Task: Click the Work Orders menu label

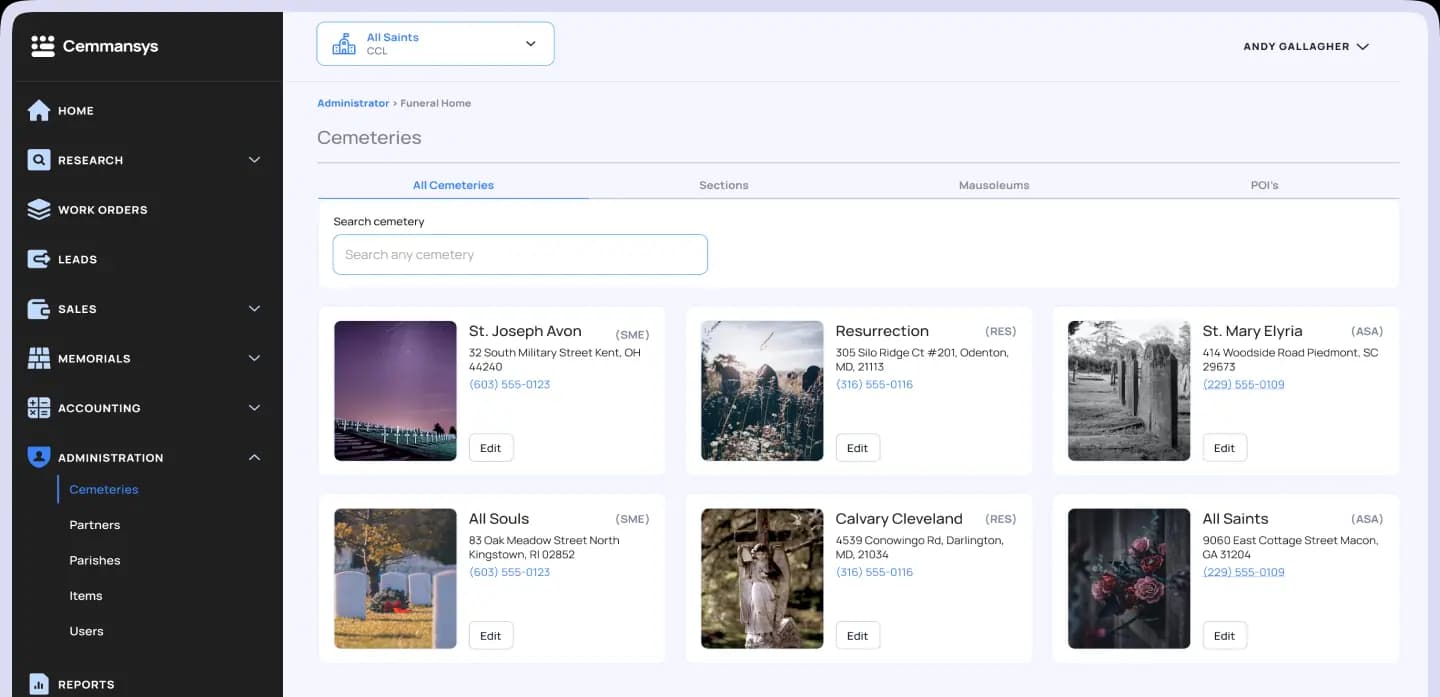Action: [x=103, y=210]
